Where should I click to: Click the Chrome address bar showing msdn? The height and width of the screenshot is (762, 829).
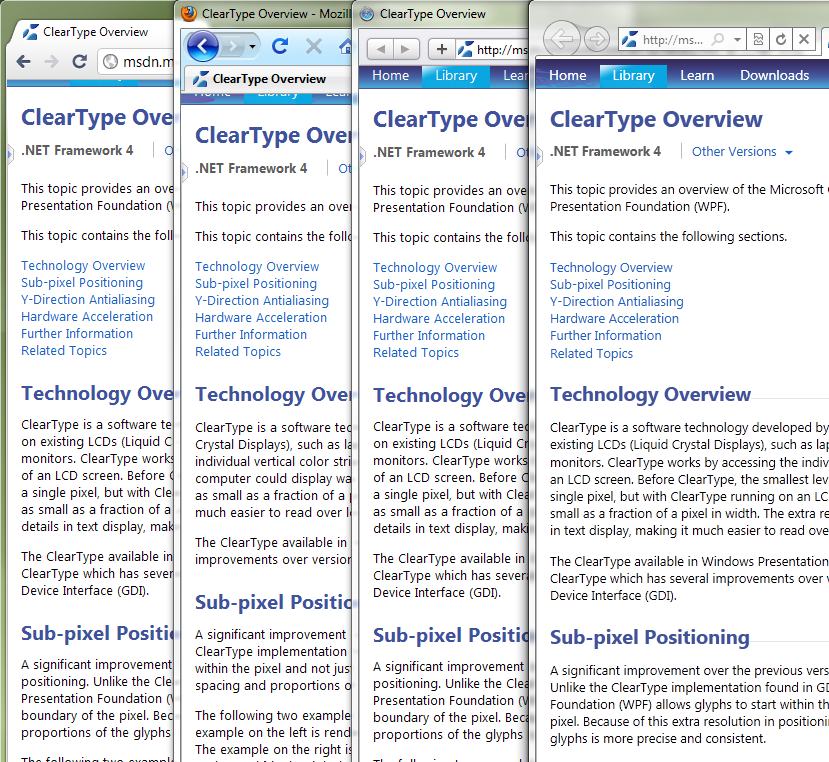136,62
